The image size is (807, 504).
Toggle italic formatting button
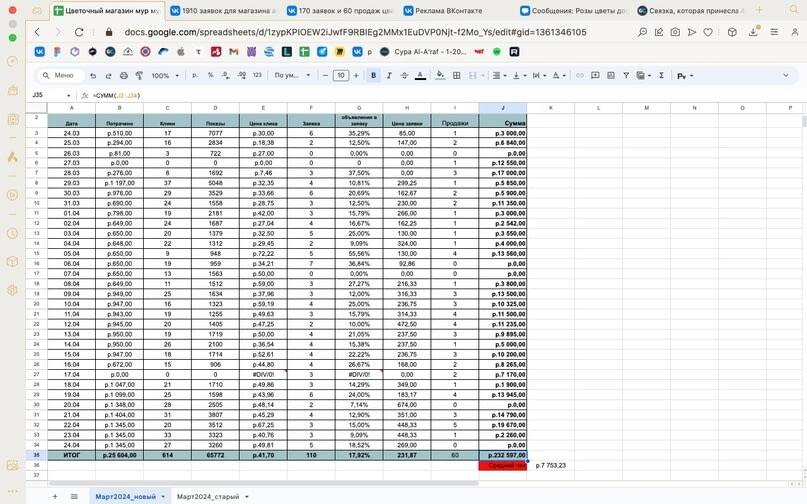[x=388, y=75]
